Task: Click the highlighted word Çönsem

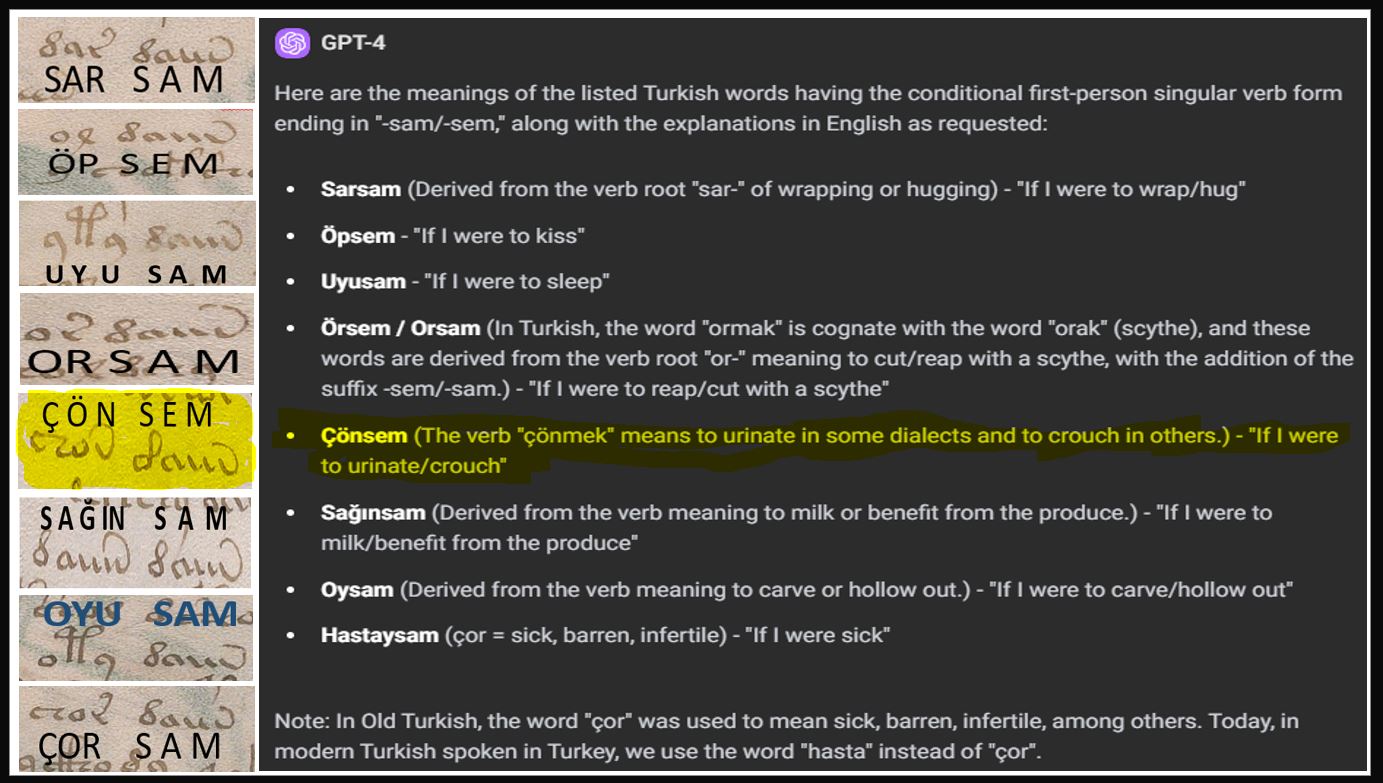Action: coord(364,436)
